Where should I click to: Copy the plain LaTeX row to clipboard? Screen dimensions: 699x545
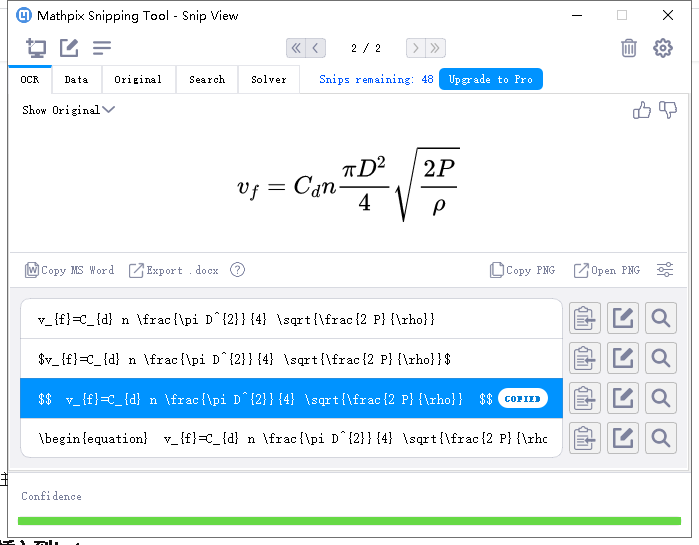coord(585,318)
